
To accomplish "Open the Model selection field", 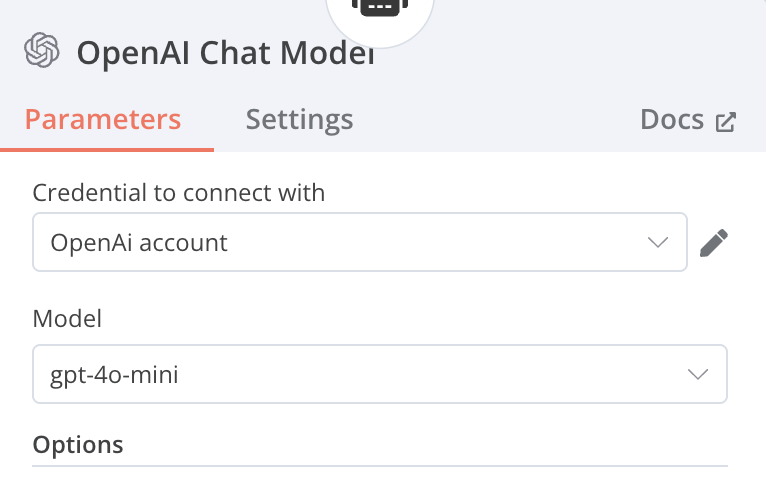I will tap(360, 375).
